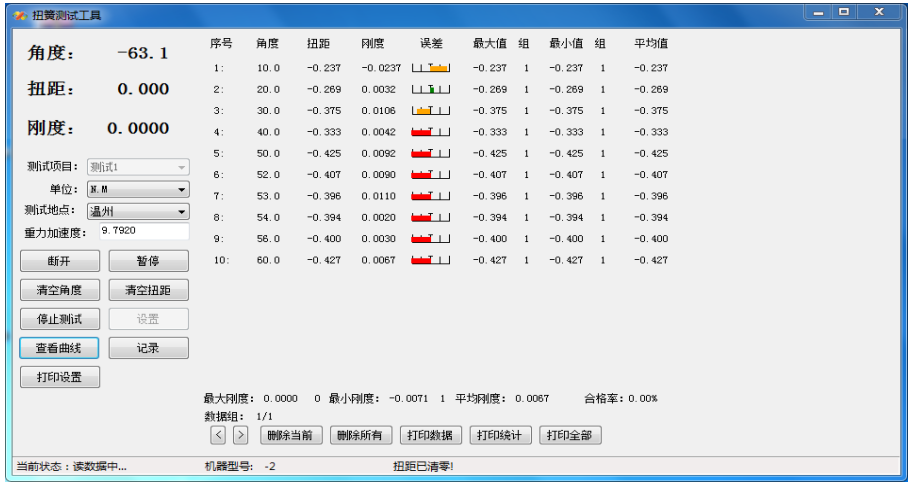914x486 pixels.
Task: Click the 平均值 column header
Action: coord(651,43)
